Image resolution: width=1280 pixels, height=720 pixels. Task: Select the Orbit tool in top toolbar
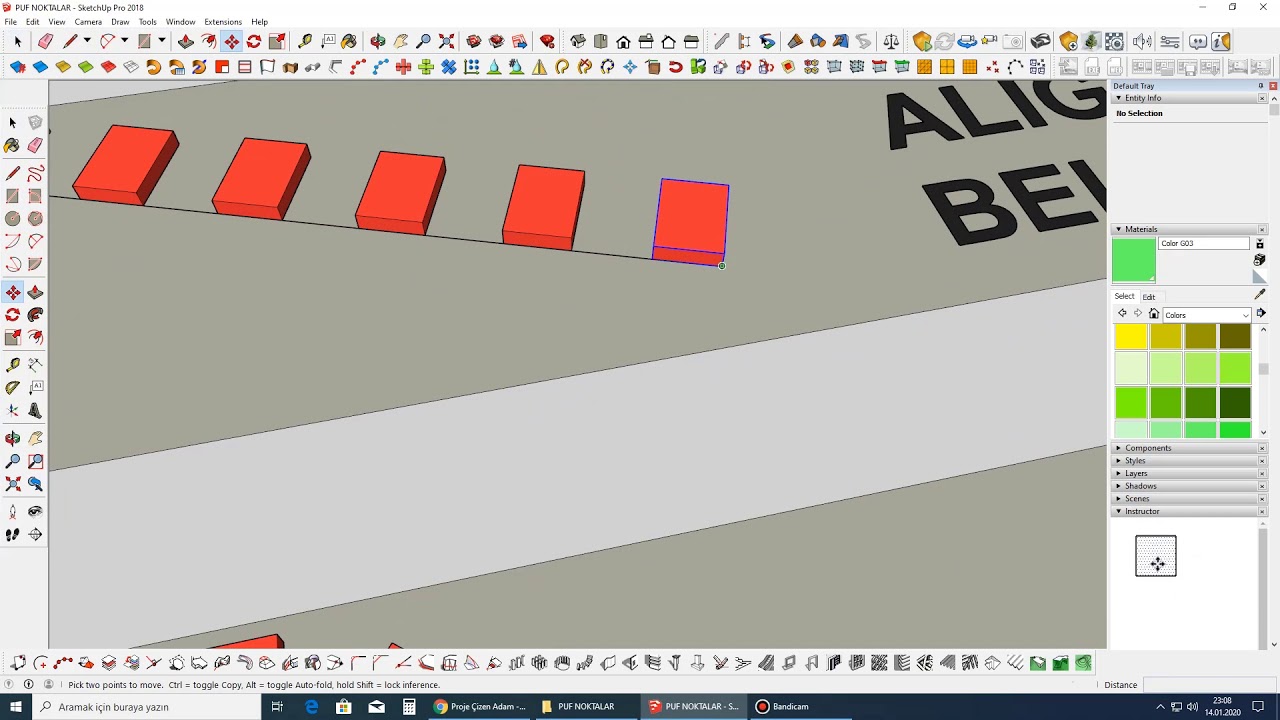click(x=378, y=41)
